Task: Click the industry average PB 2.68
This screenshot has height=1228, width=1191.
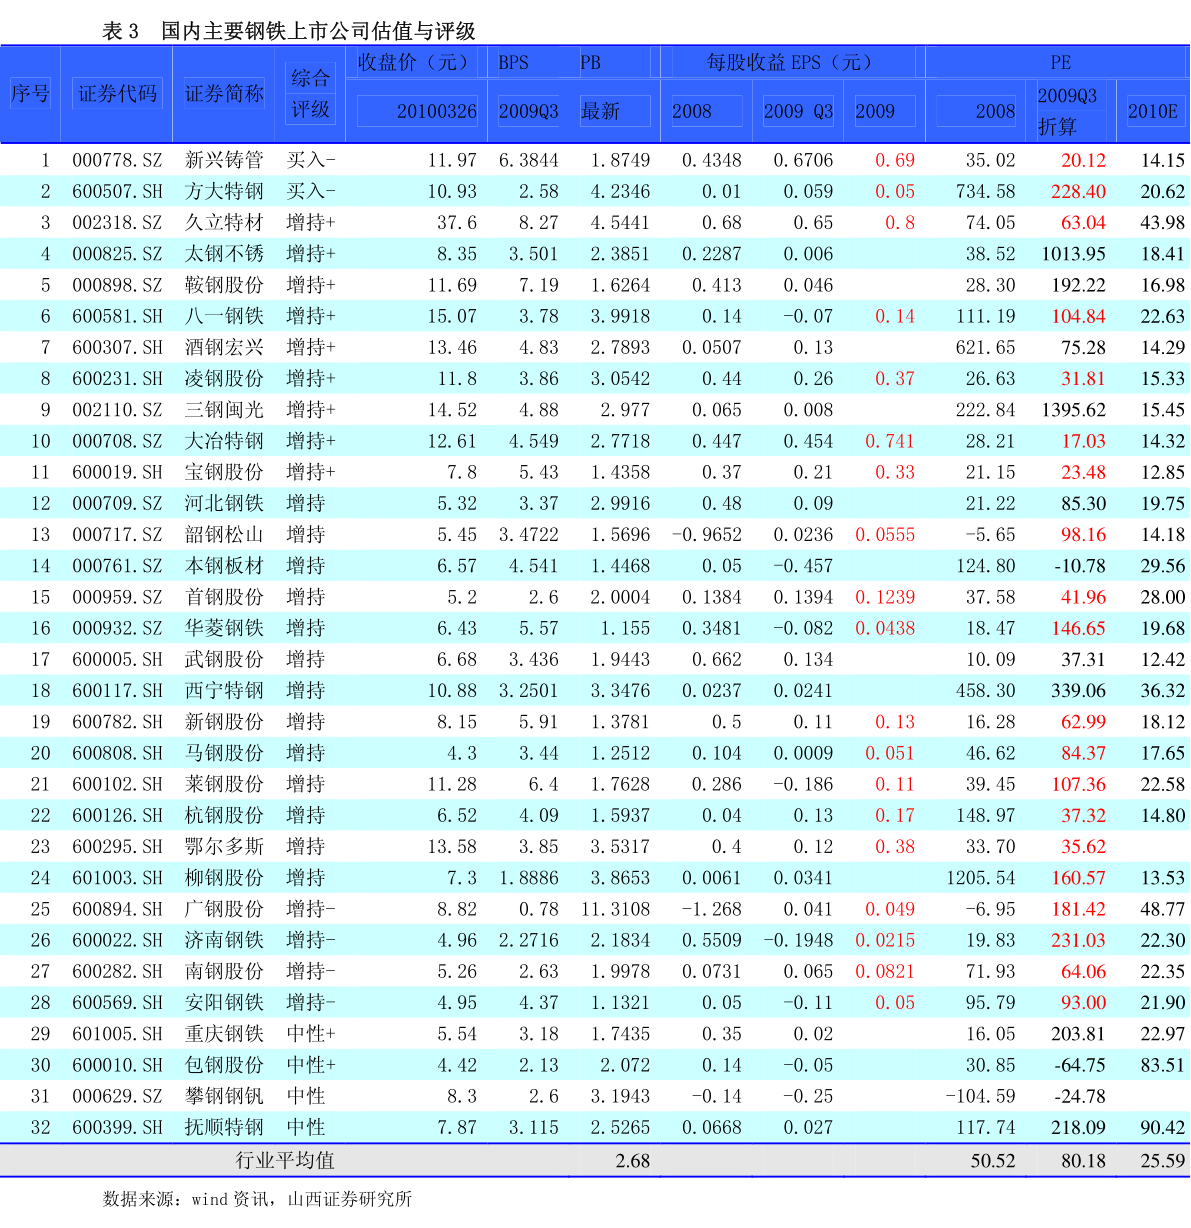Action: [633, 1160]
